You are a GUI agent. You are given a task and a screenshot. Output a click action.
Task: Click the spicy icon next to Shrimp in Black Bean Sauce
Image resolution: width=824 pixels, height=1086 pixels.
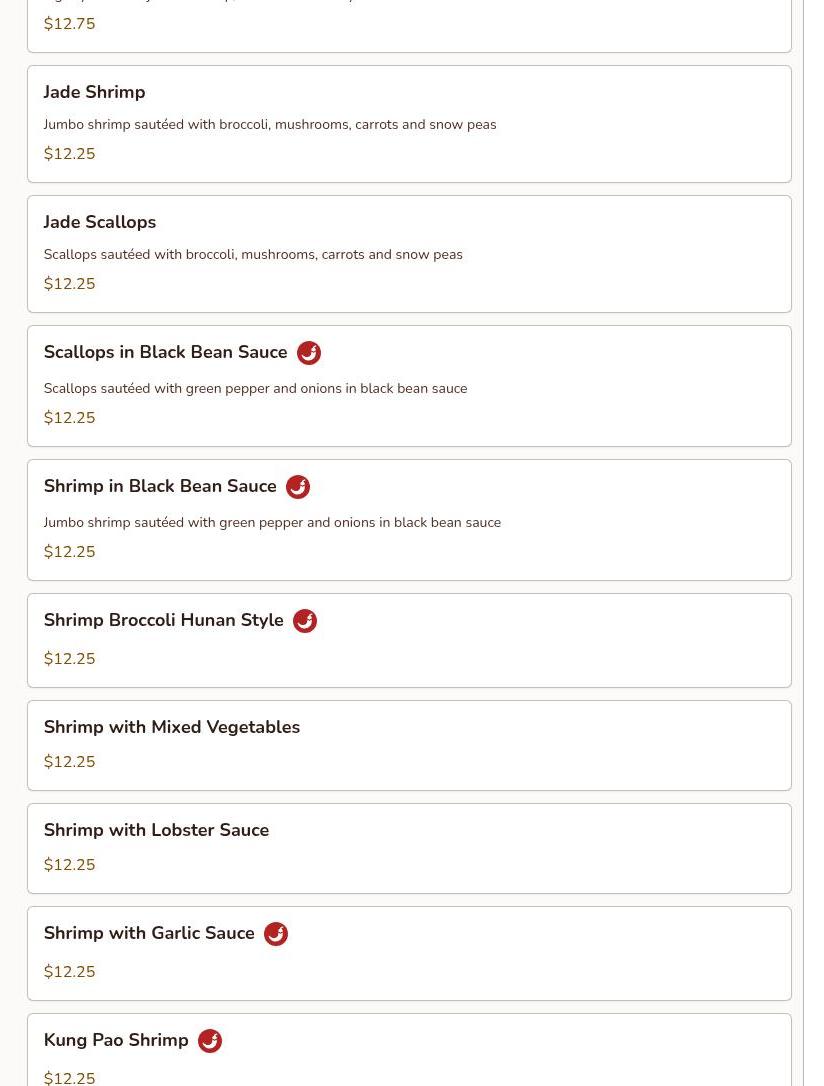point(298,487)
